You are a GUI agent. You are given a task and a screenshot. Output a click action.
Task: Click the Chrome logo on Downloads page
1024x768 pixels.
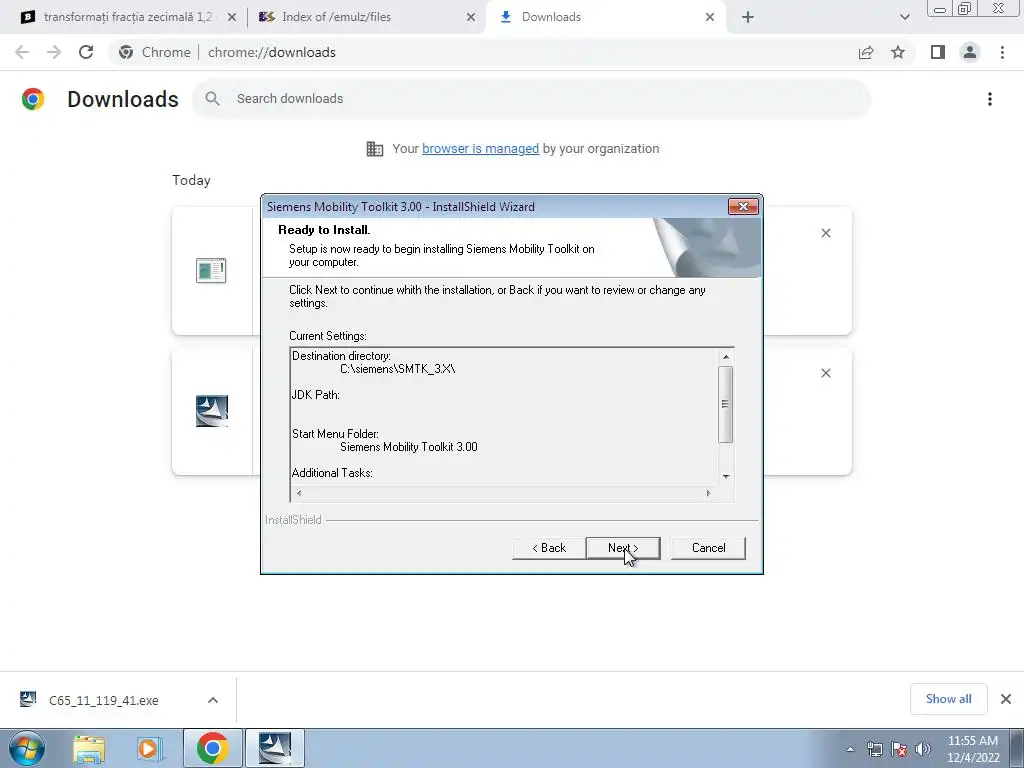[33, 99]
